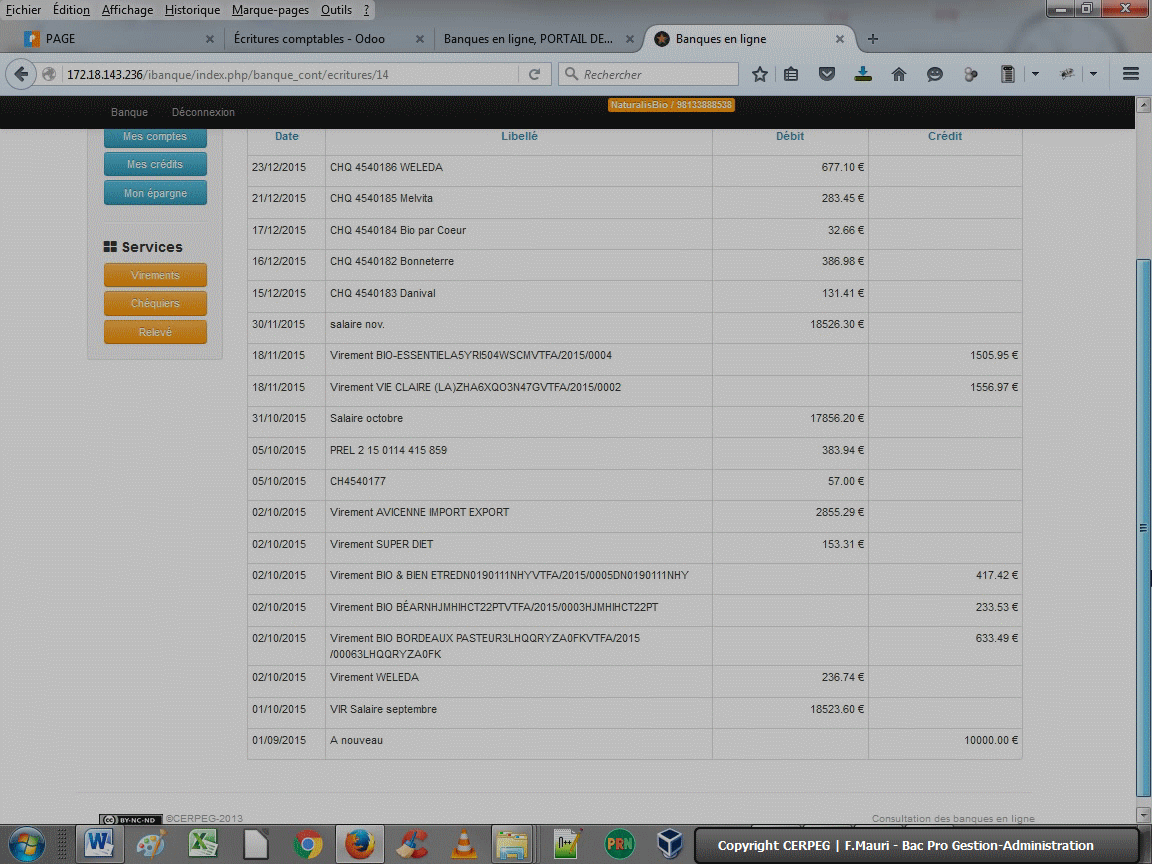
Task: Open VirtualBox from the taskbar
Action: (670, 844)
